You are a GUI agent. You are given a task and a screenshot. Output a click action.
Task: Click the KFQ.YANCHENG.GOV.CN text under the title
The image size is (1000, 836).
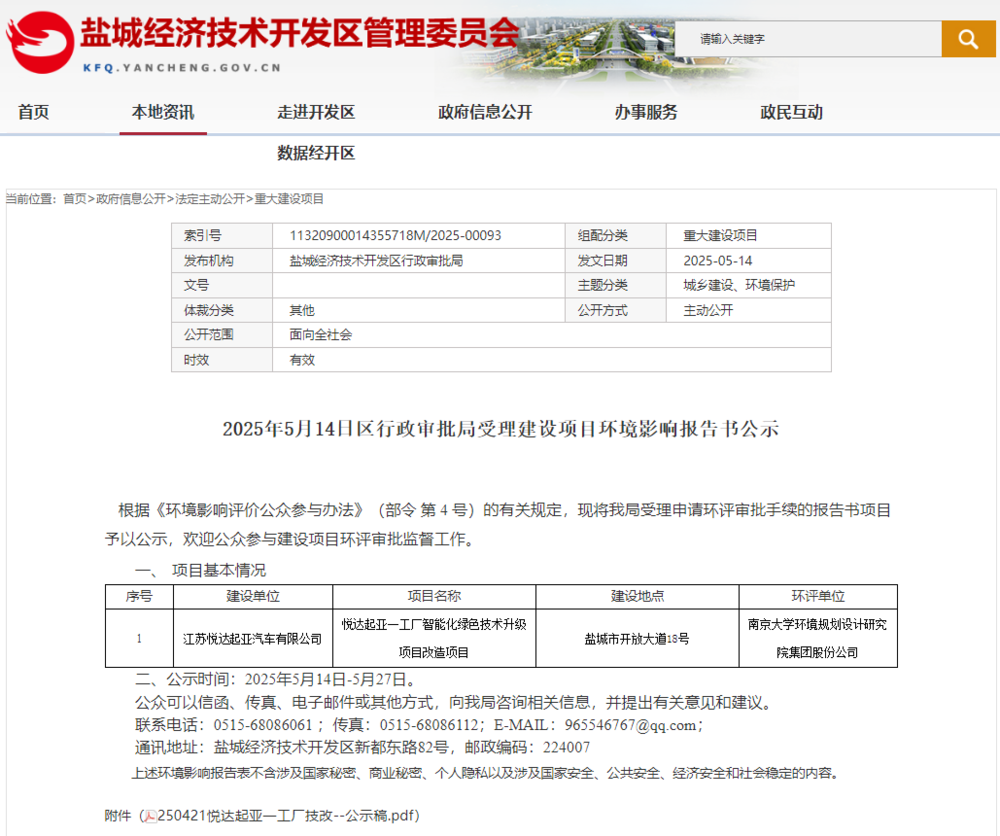(x=180, y=68)
